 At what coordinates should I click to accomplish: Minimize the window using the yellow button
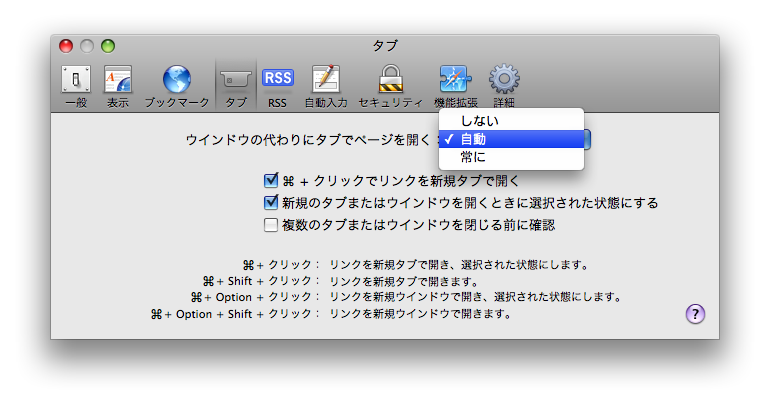[87, 46]
